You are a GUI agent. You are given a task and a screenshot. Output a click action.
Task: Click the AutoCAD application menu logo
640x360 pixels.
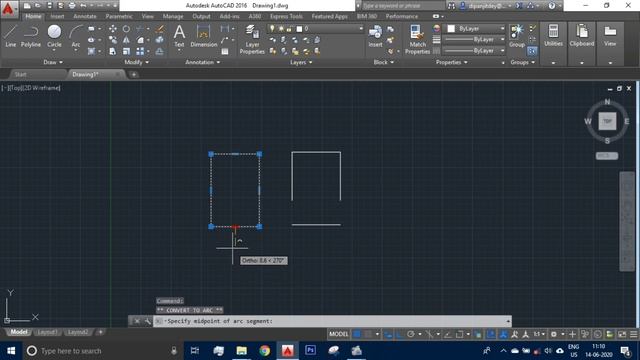click(x=8, y=9)
